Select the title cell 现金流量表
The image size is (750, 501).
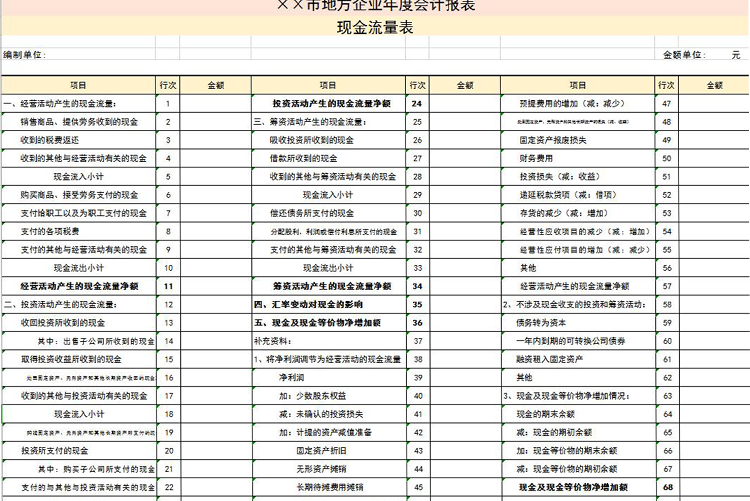(x=375, y=27)
